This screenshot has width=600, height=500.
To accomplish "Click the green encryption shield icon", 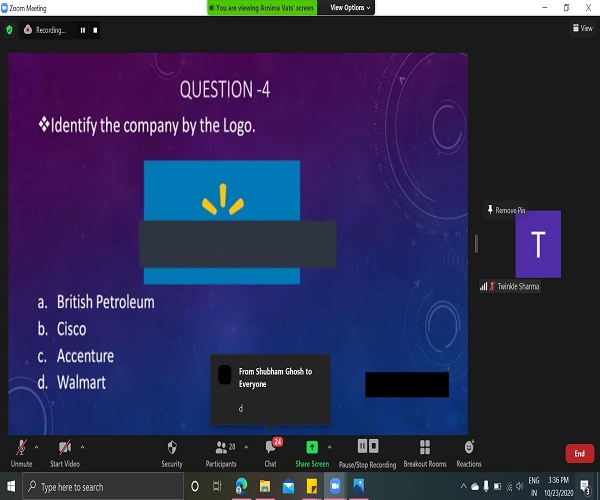I will tap(10, 30).
